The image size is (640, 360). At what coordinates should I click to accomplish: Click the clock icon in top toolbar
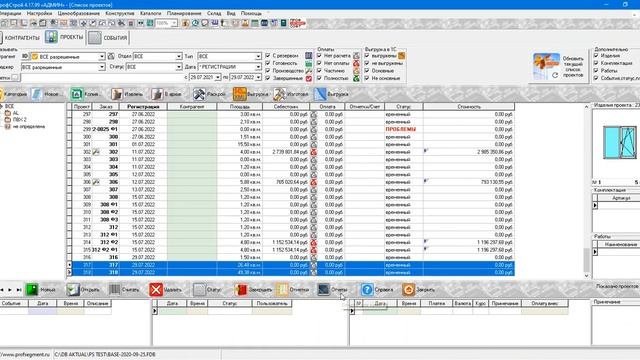[x=195, y=23]
